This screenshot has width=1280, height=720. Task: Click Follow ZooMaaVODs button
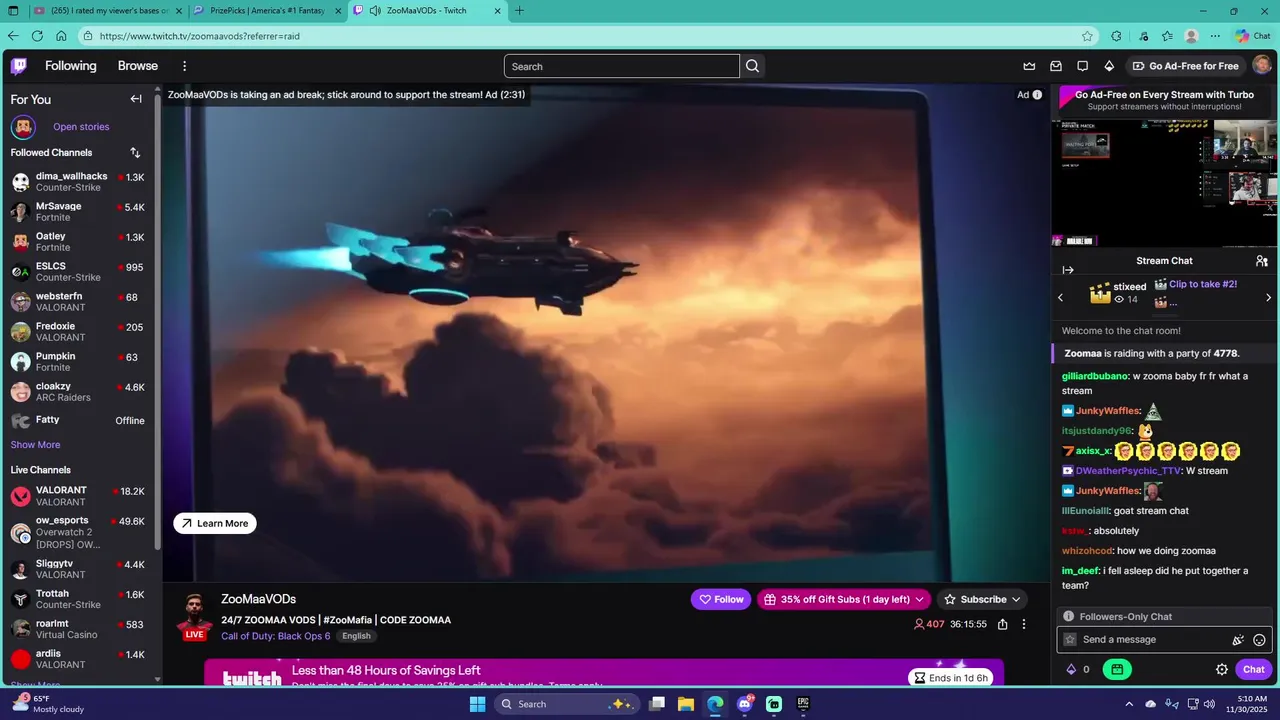(721, 599)
